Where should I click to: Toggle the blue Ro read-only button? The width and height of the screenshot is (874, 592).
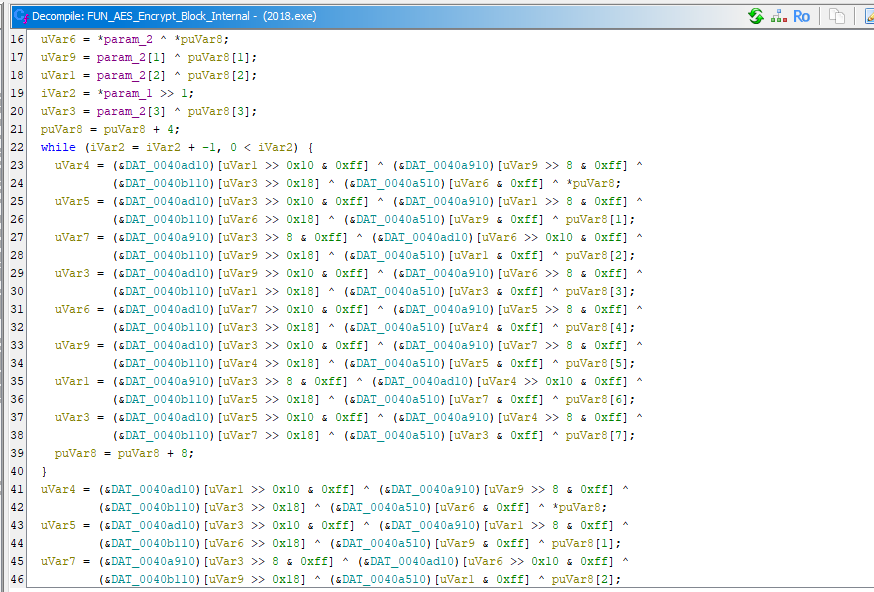click(x=801, y=16)
